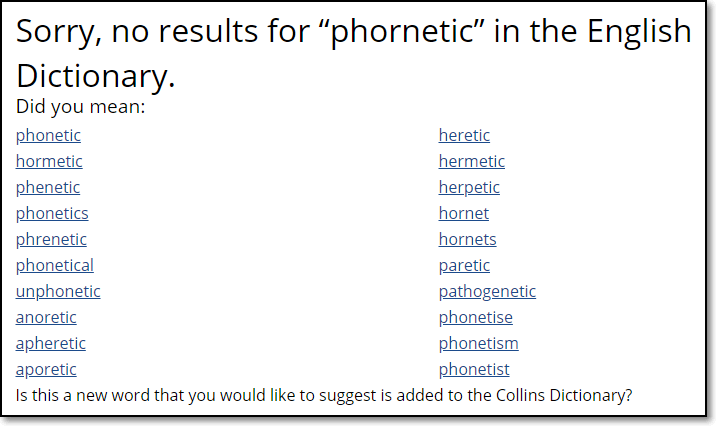
Task: Follow the 'phonetics' suggestion
Action: (x=52, y=213)
